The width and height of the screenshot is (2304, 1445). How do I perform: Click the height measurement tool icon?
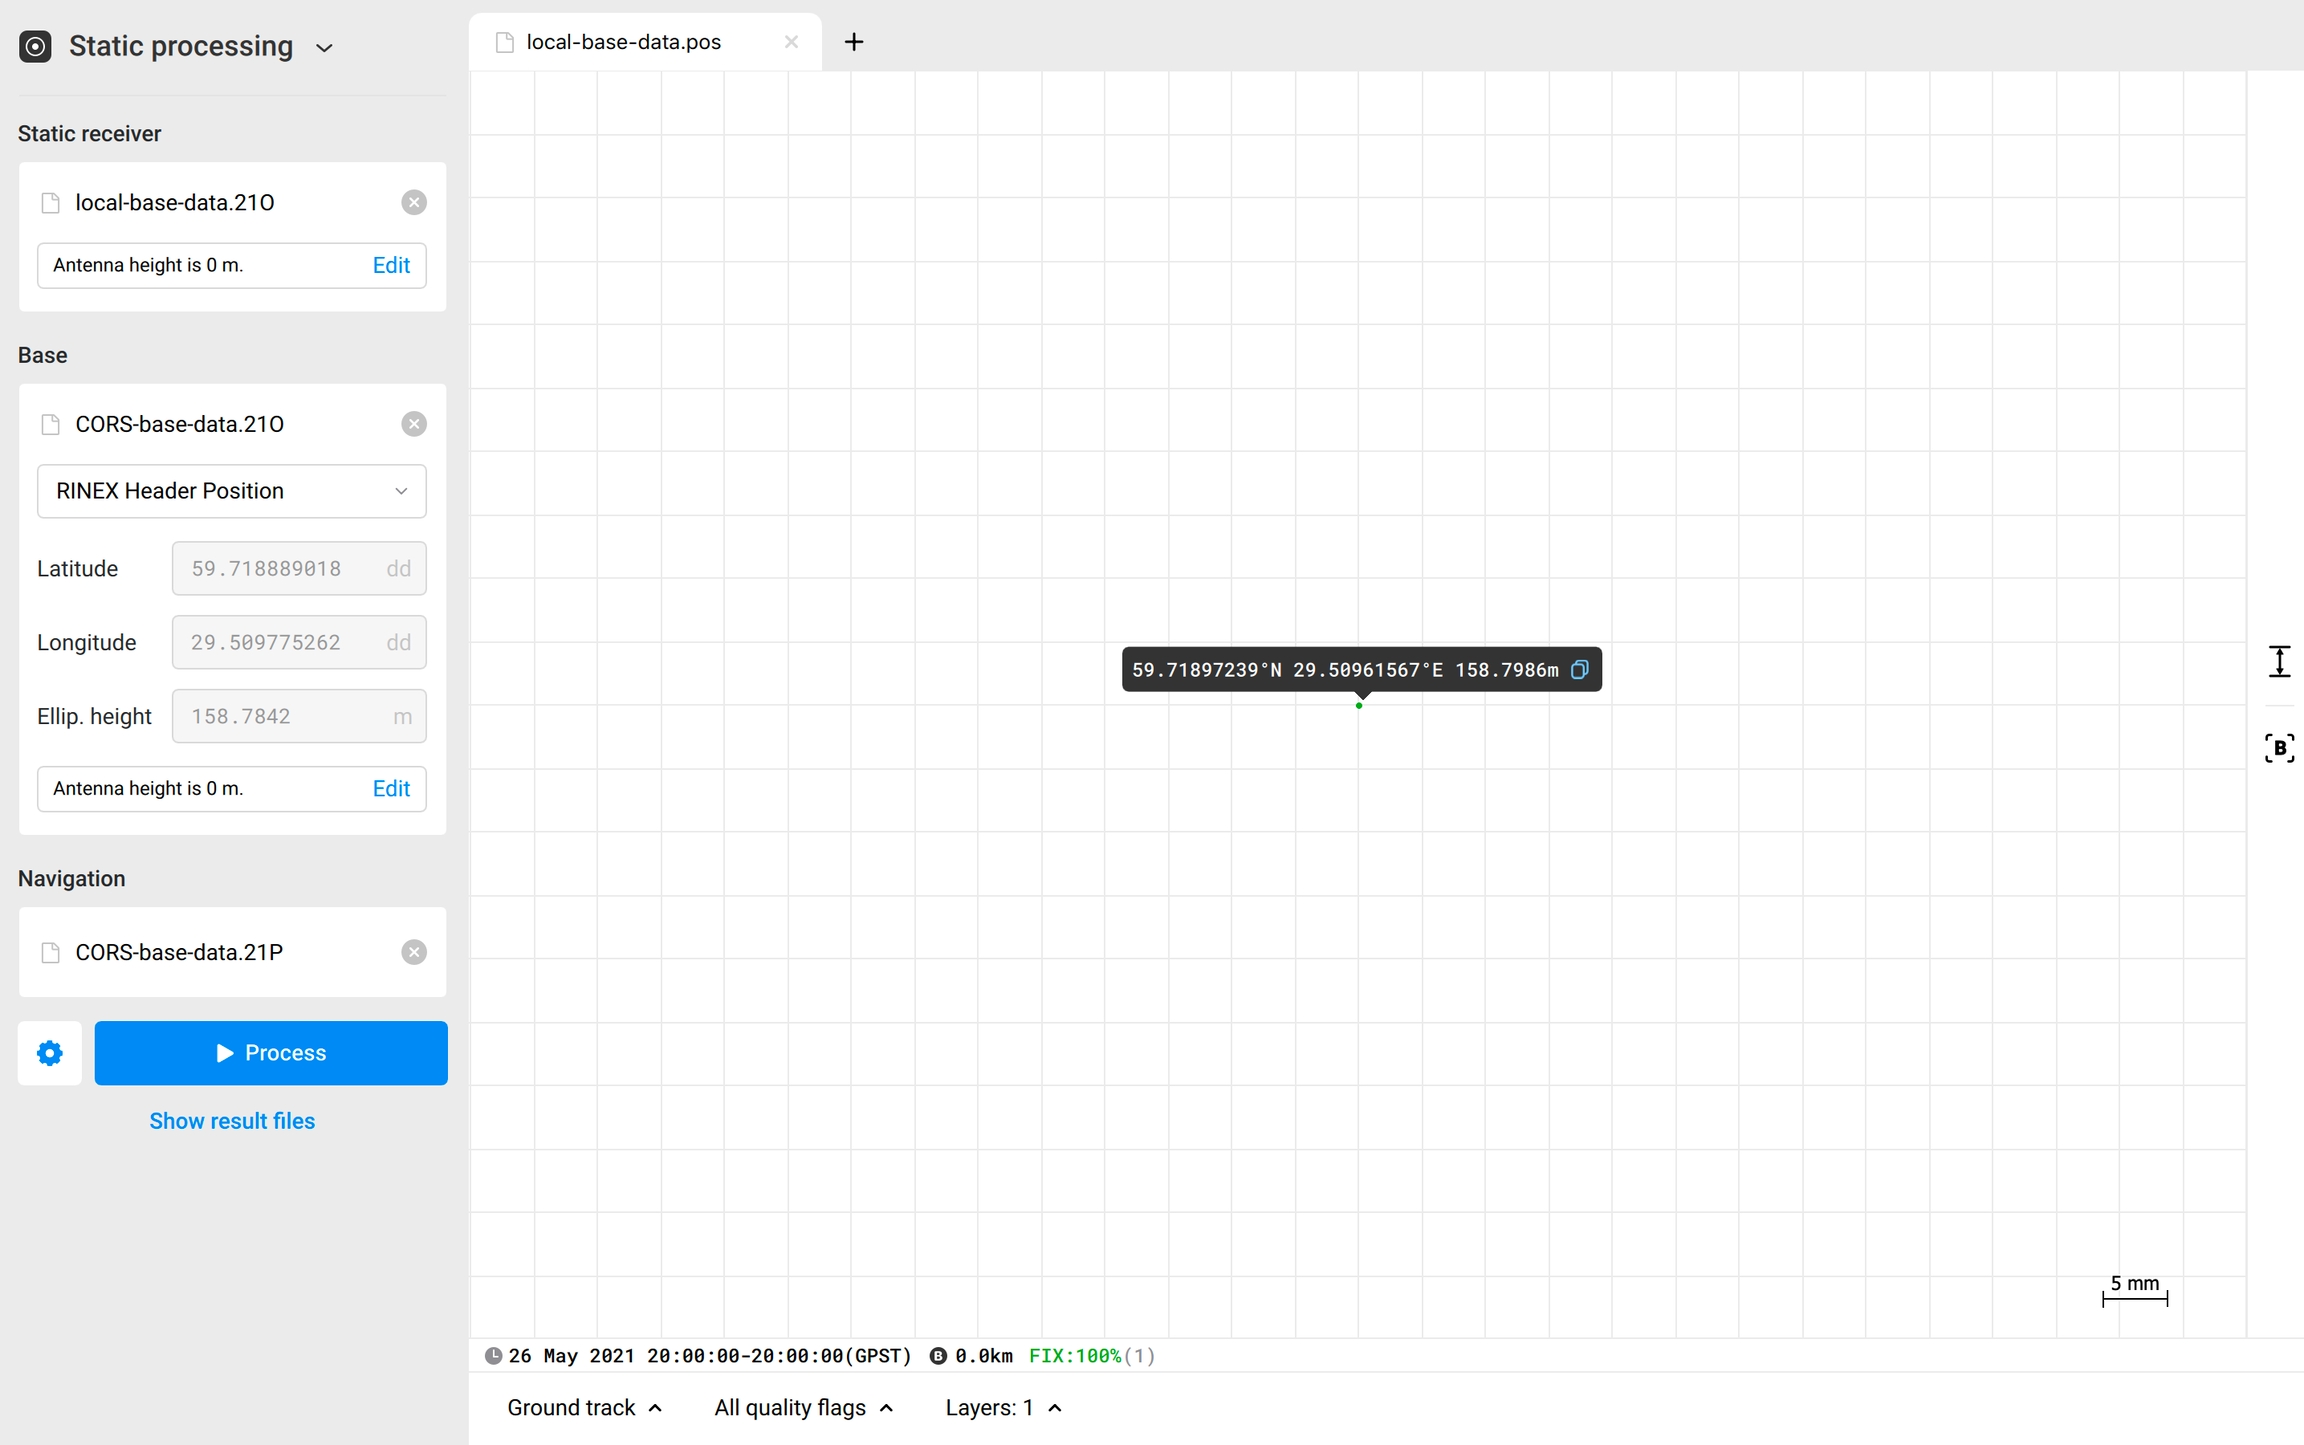pyautogui.click(x=2279, y=661)
